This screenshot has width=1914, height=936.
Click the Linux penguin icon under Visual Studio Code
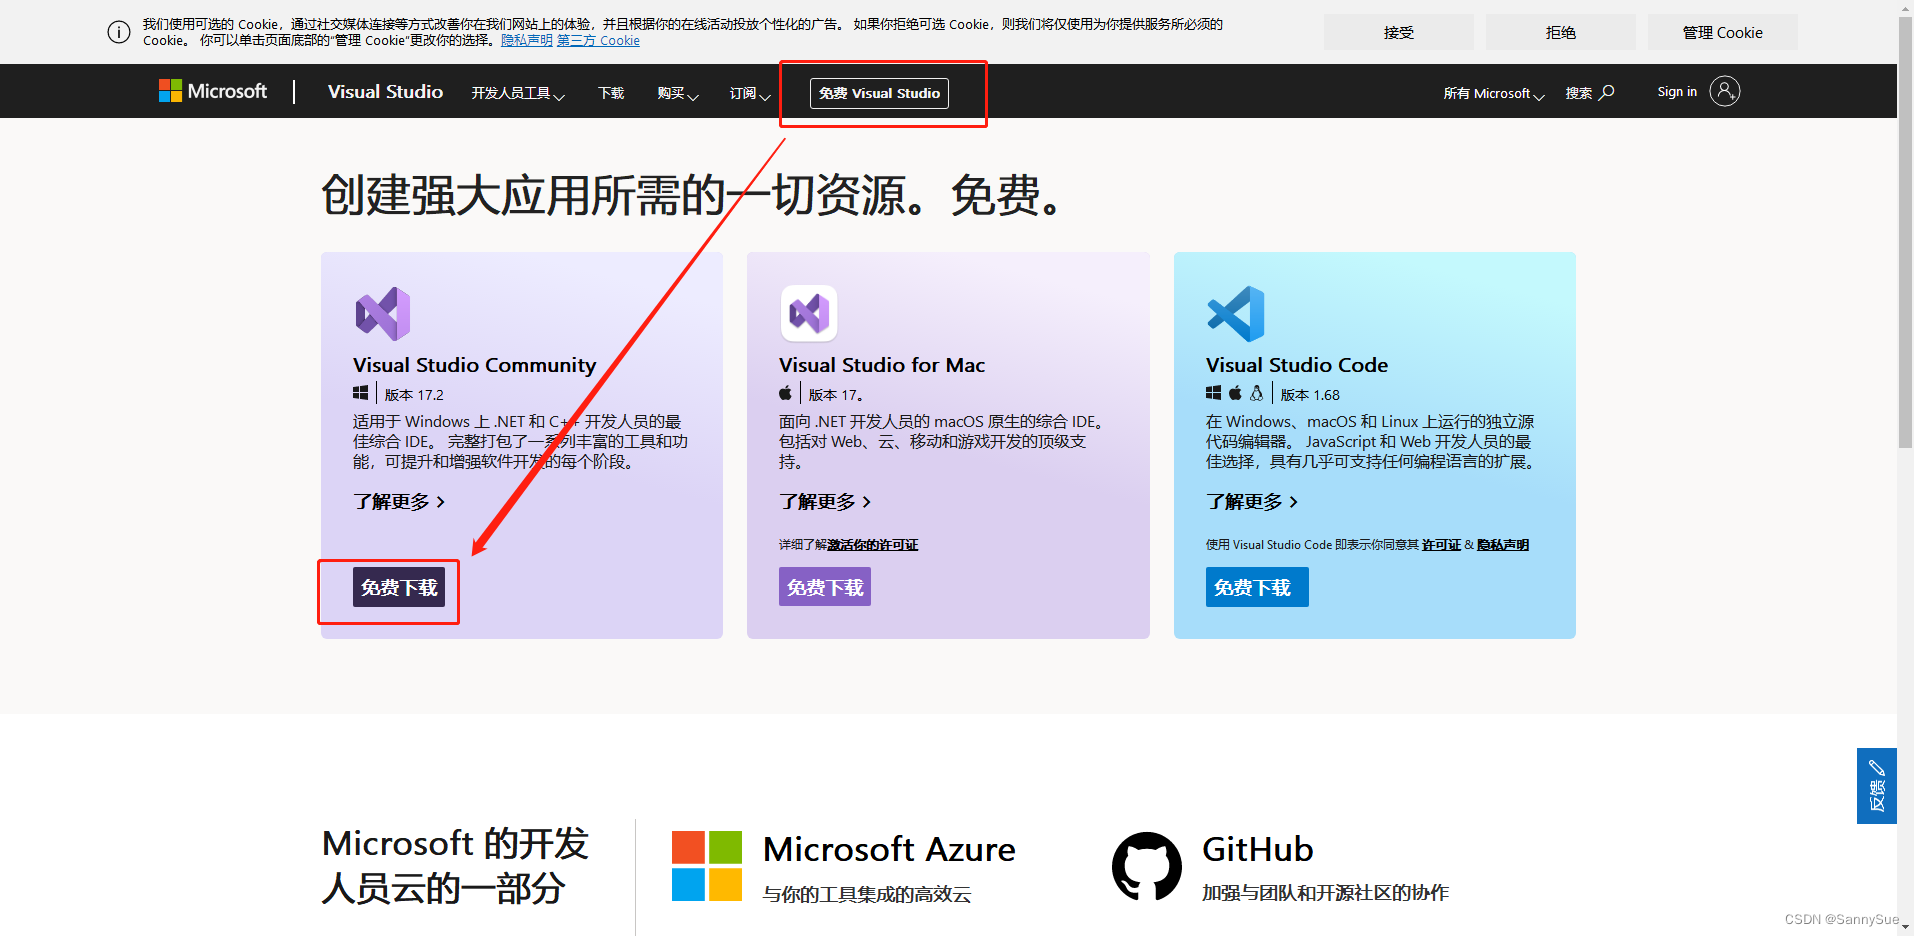tap(1257, 393)
